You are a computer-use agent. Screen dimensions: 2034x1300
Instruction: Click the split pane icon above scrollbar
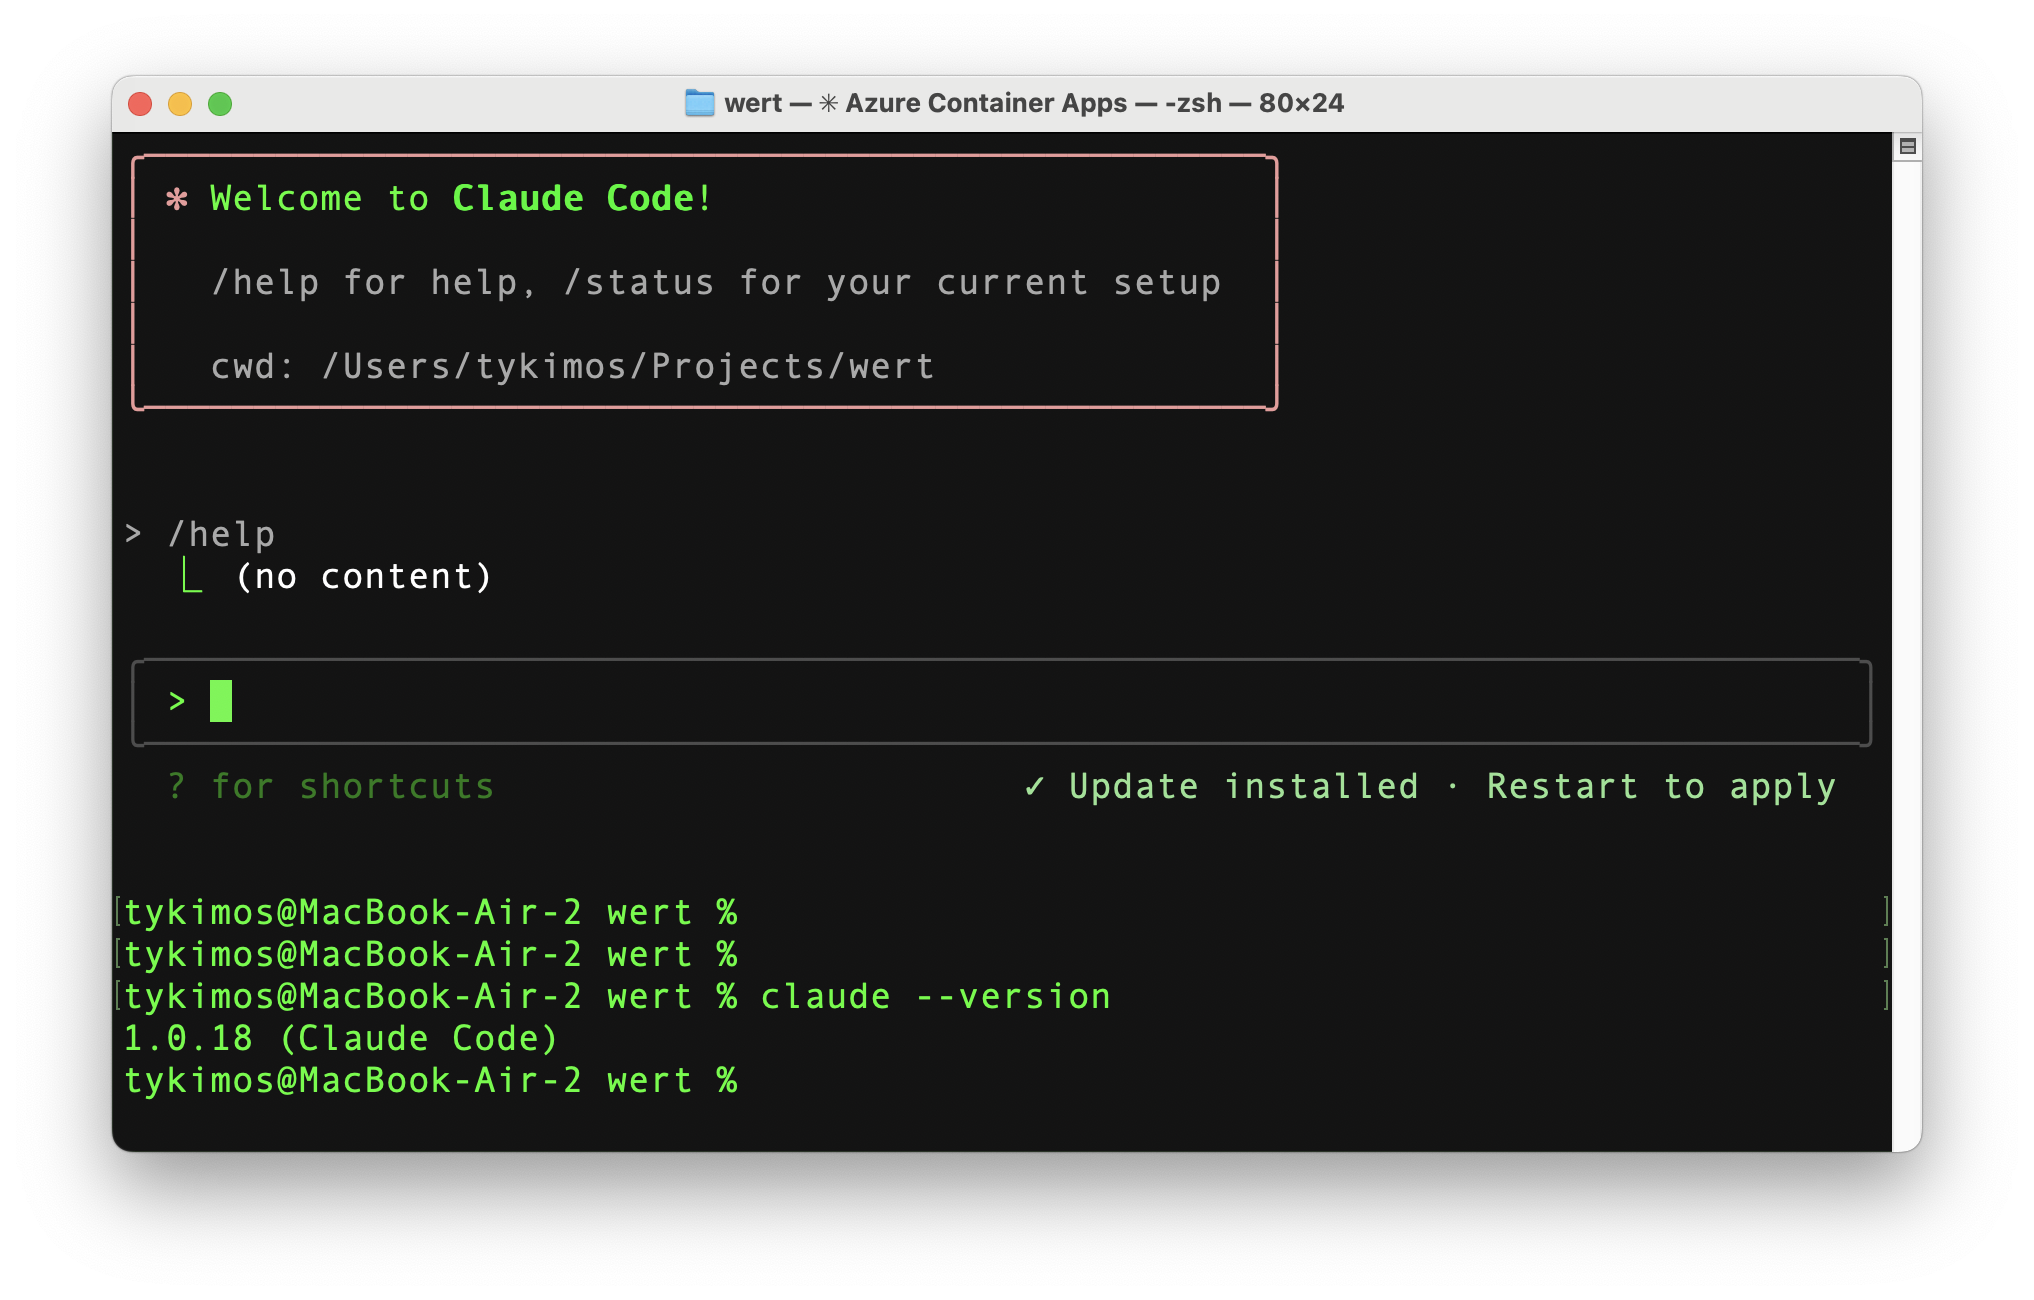[x=1907, y=147]
